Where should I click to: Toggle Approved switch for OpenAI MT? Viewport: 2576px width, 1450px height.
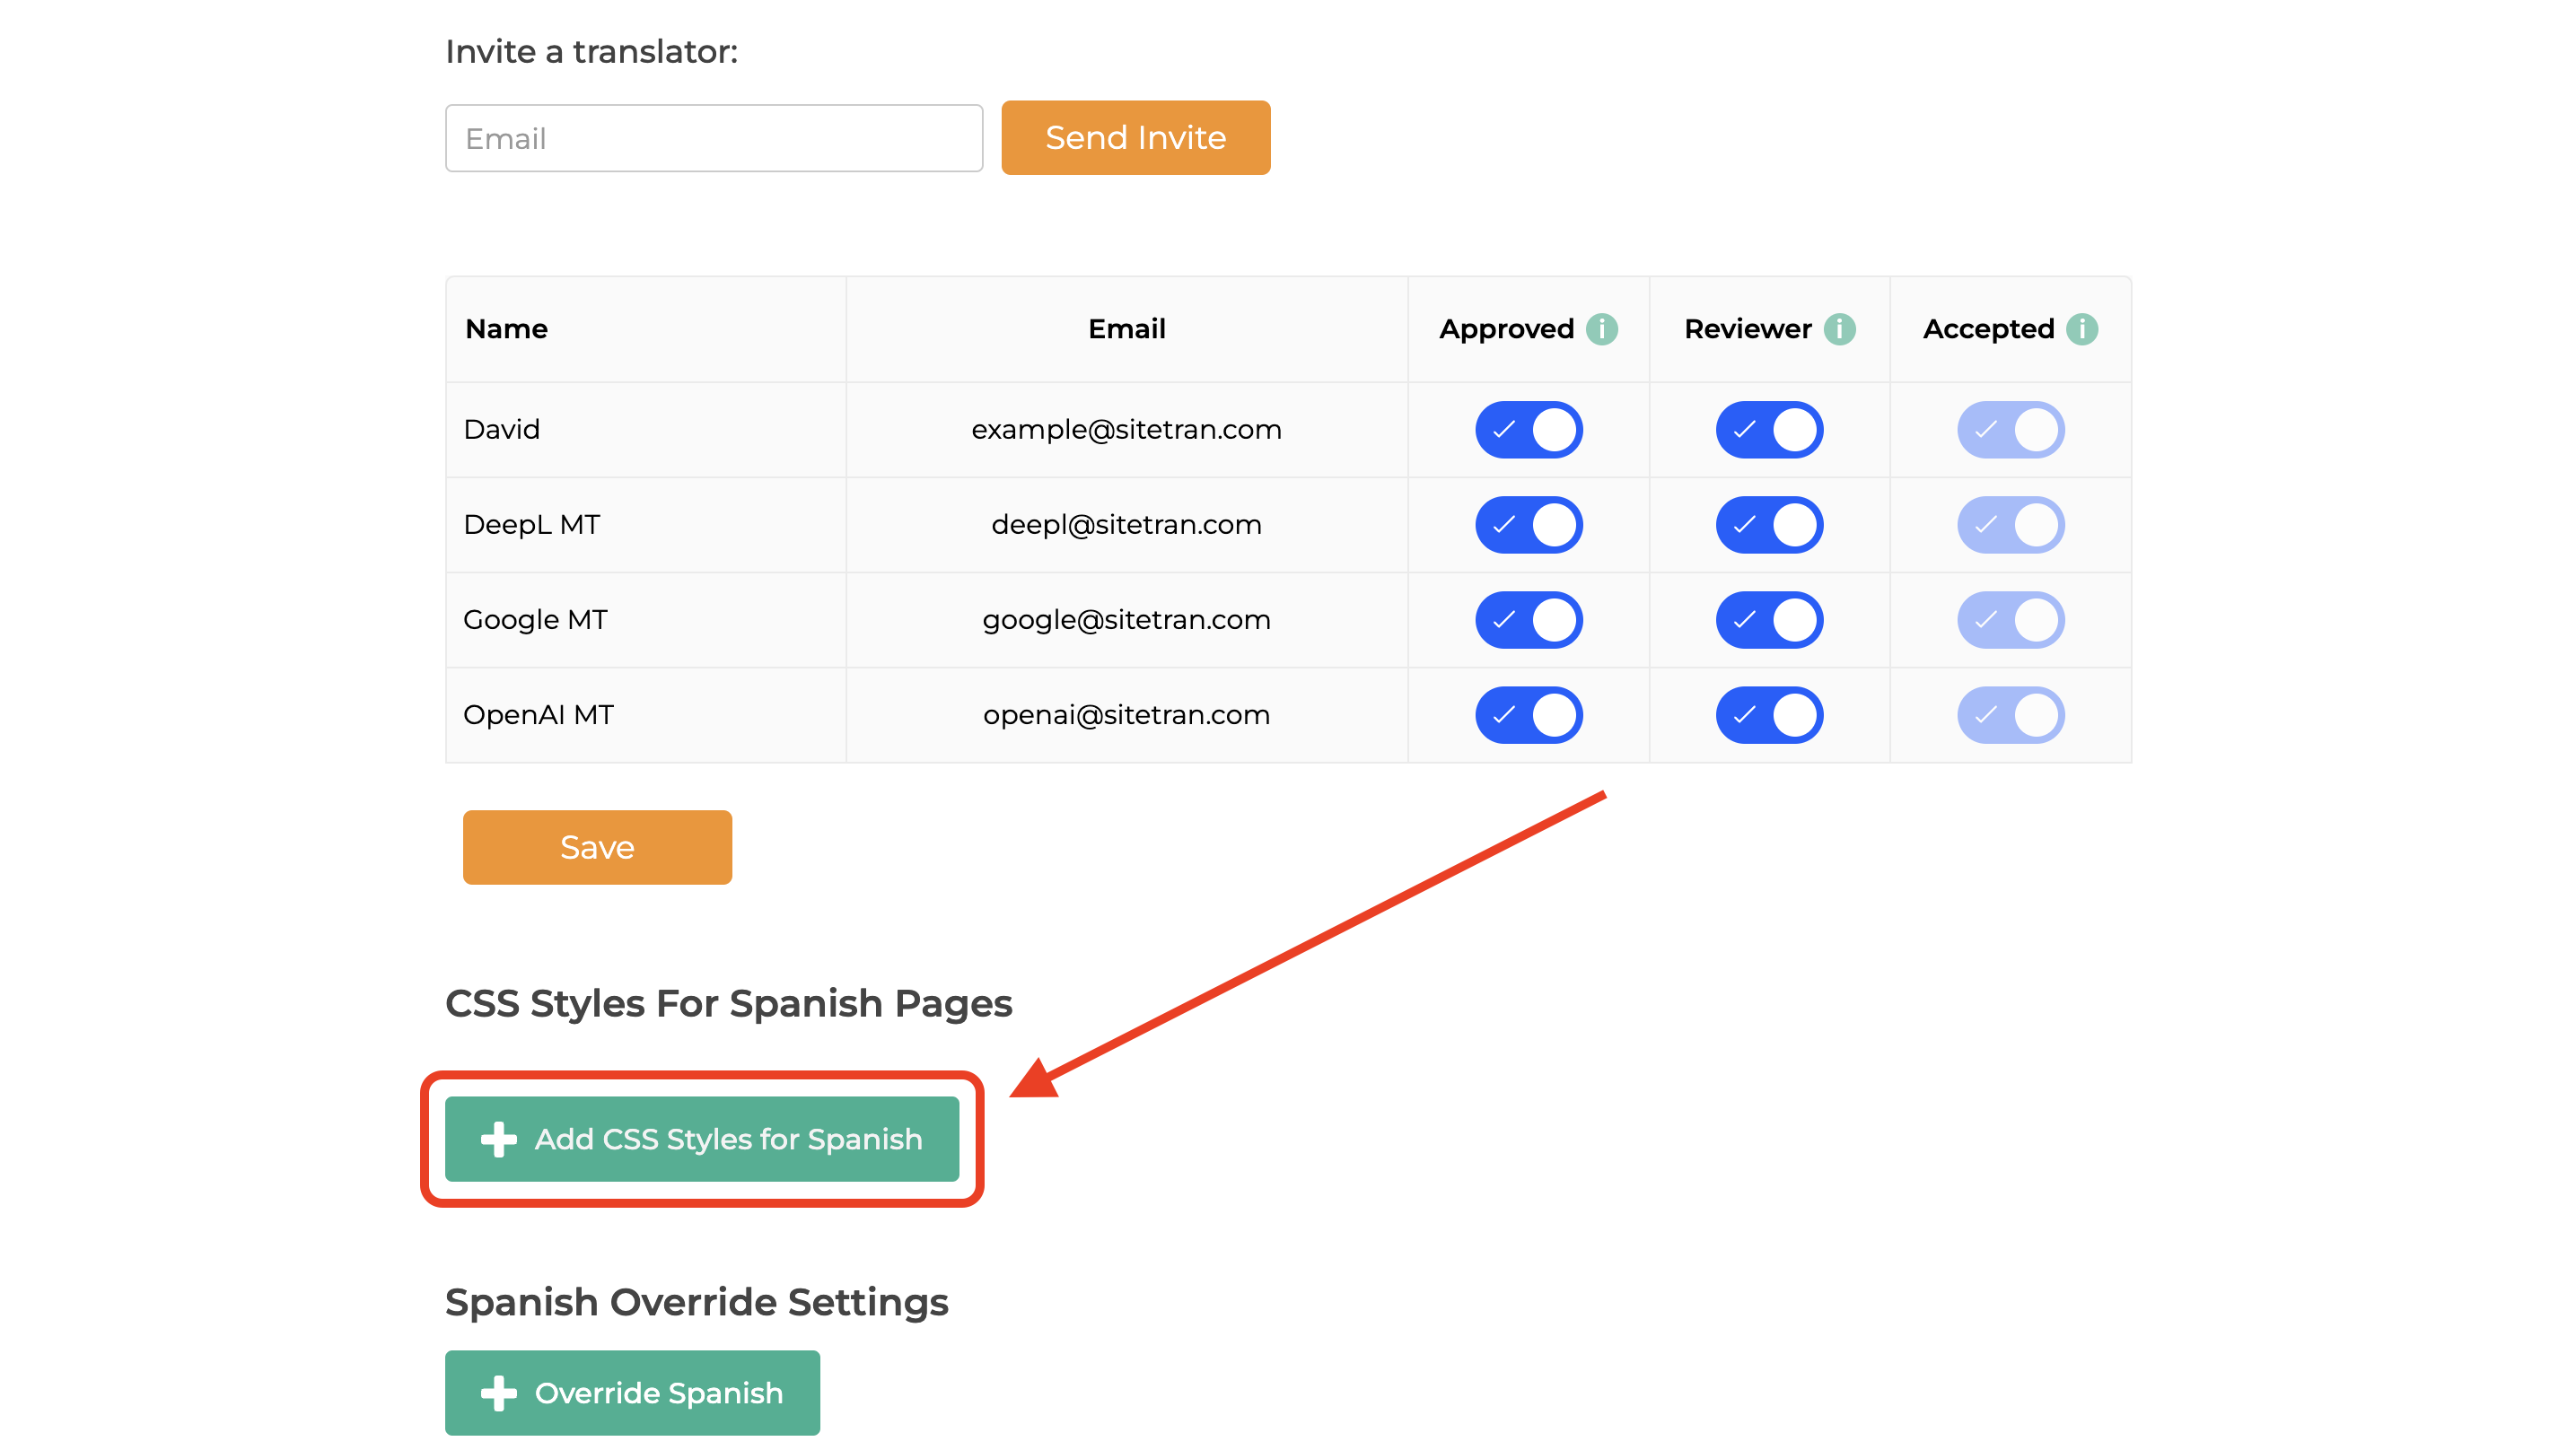coord(1528,715)
